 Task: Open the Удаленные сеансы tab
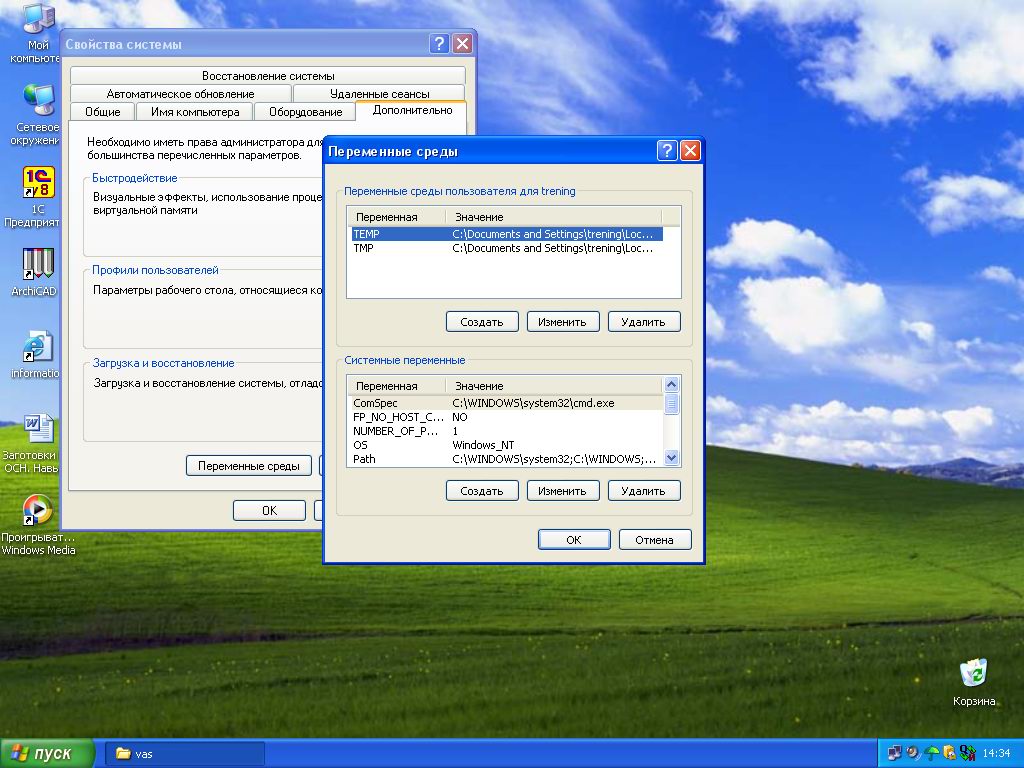pyautogui.click(x=379, y=93)
